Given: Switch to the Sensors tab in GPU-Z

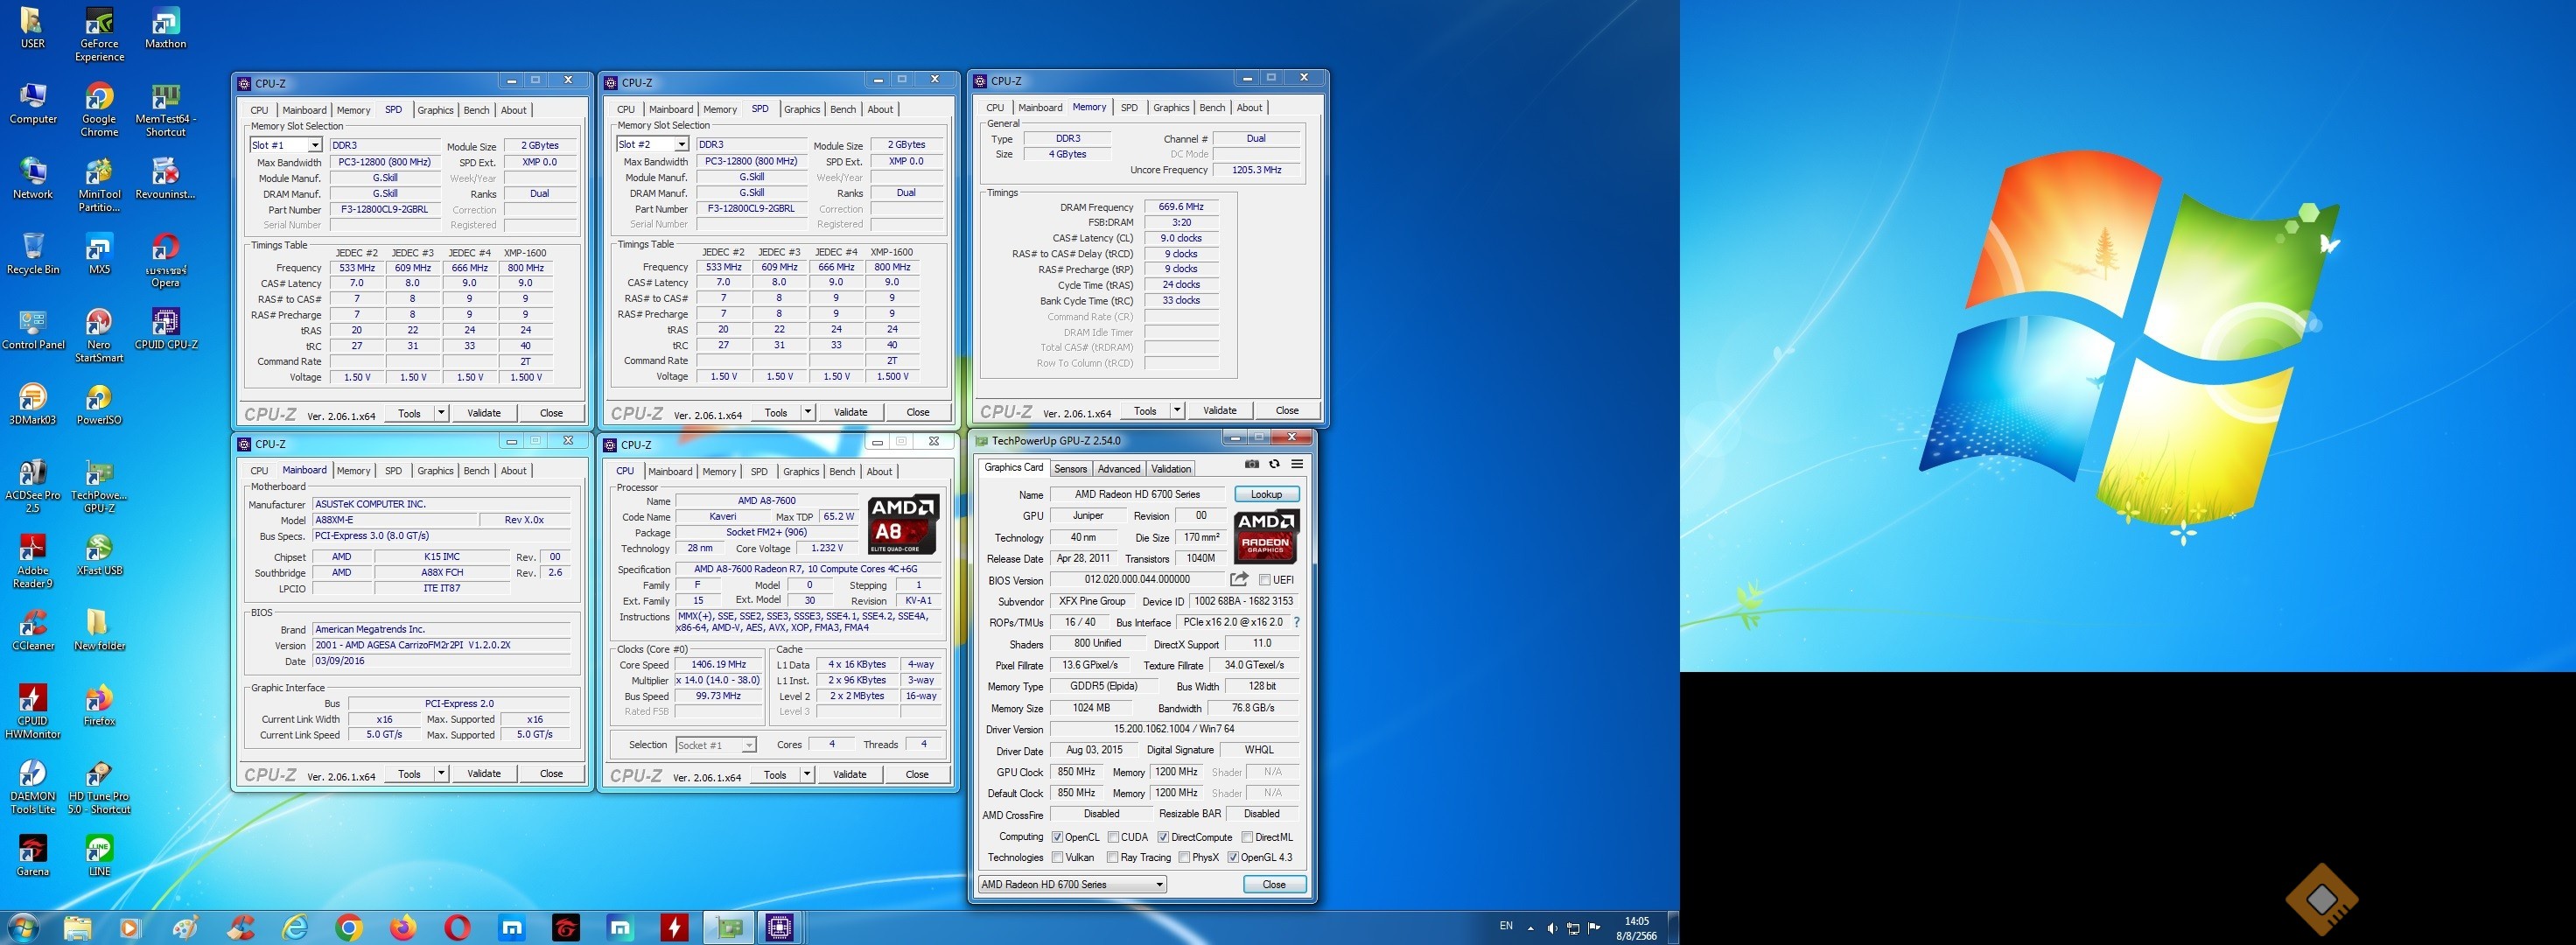Looking at the screenshot, I should [1069, 469].
